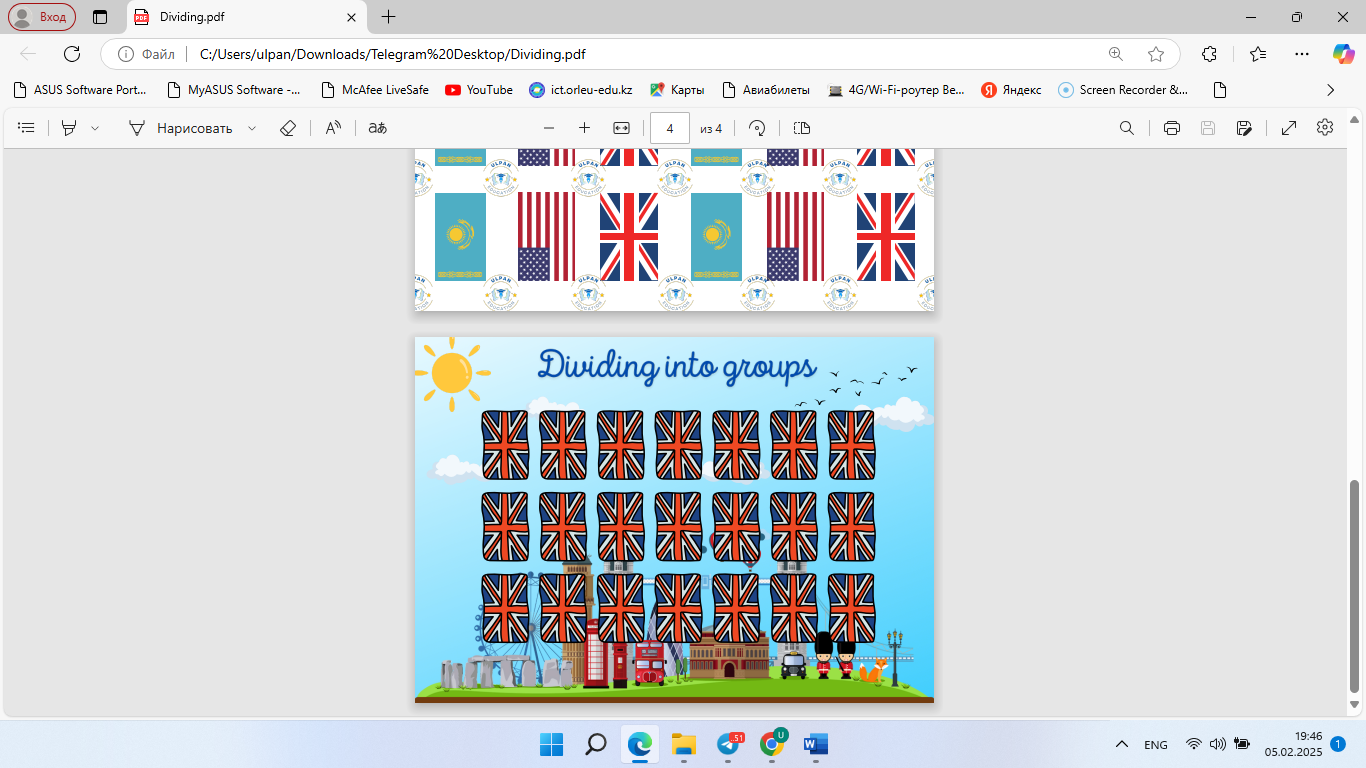This screenshot has width=1366, height=768.
Task: Click the page number field showing 4
Action: [670, 128]
